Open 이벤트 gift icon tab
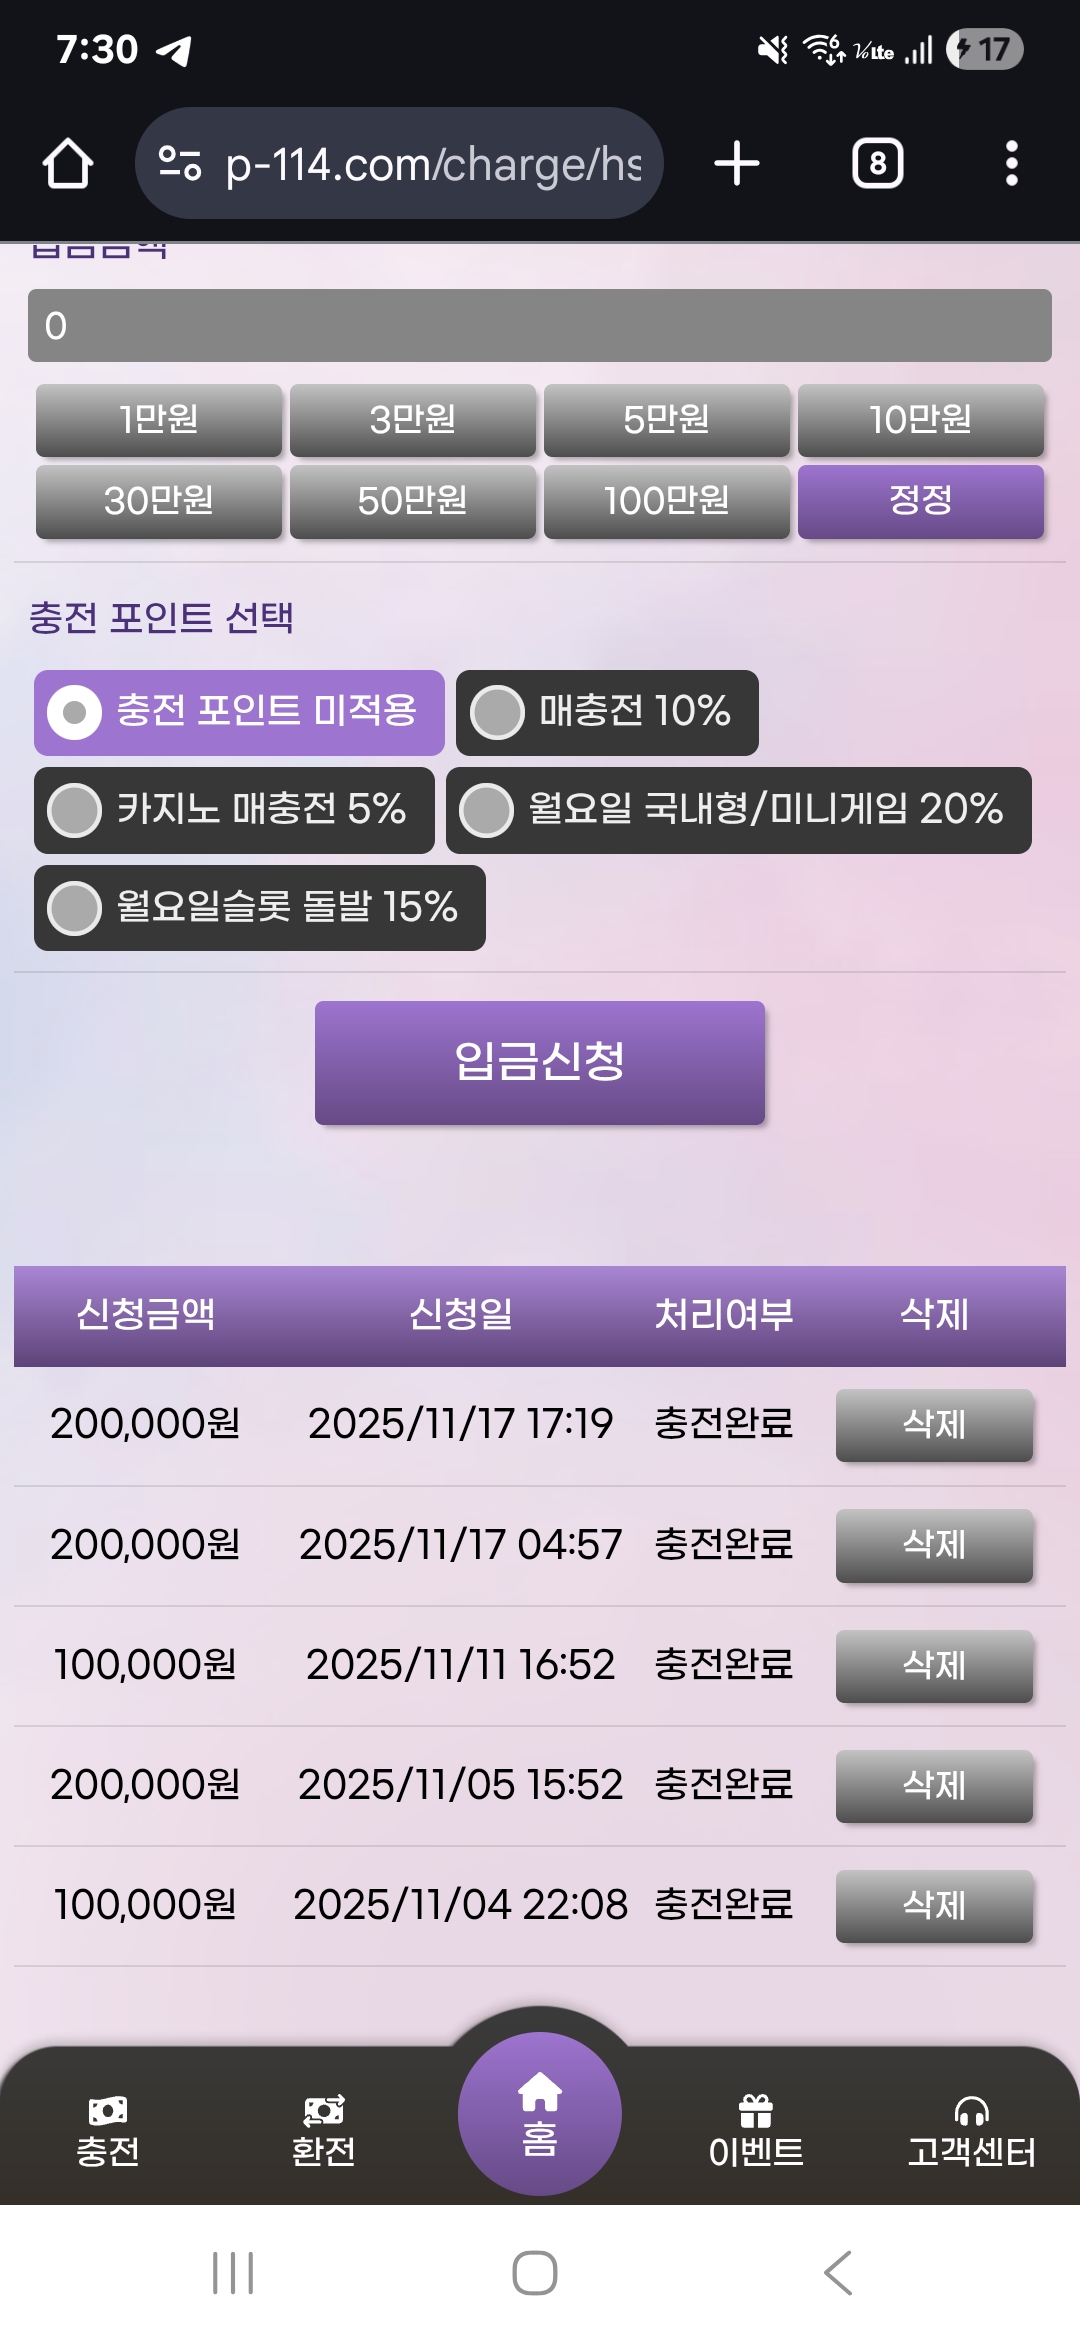The width and height of the screenshot is (1080, 2340). 756,2132
